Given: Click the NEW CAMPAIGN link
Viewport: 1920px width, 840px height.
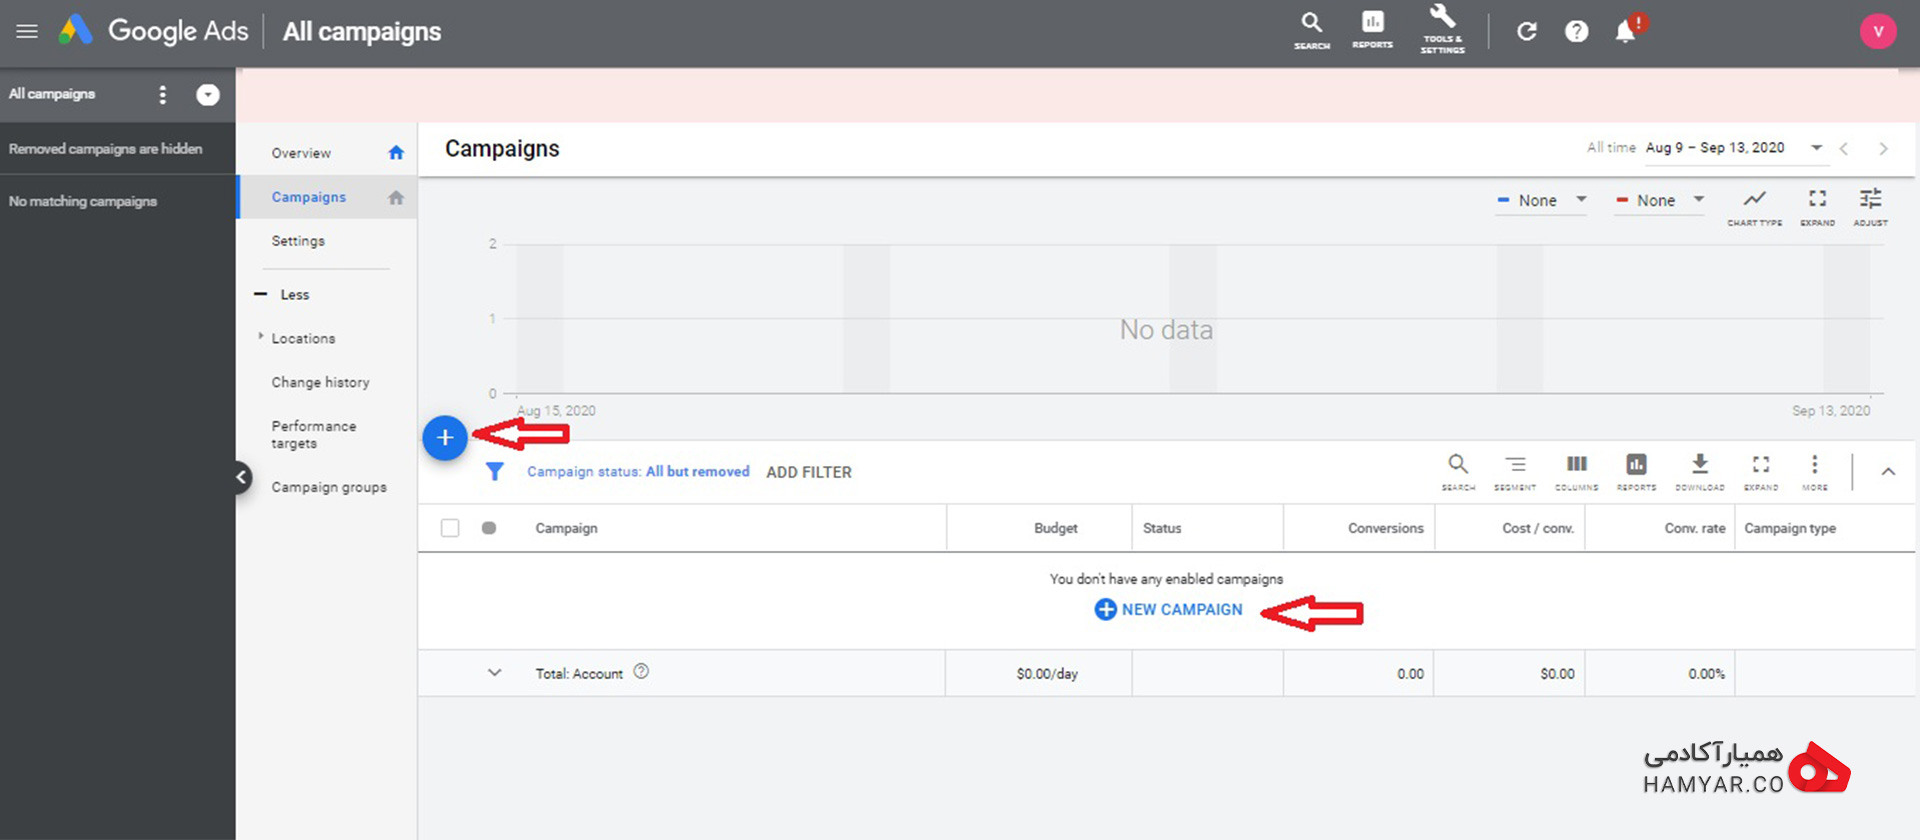Looking at the screenshot, I should point(1168,610).
